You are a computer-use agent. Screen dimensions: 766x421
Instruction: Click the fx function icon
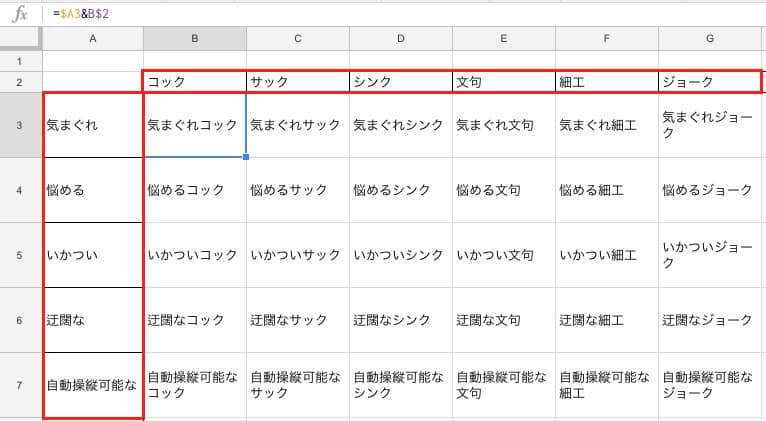21,14
